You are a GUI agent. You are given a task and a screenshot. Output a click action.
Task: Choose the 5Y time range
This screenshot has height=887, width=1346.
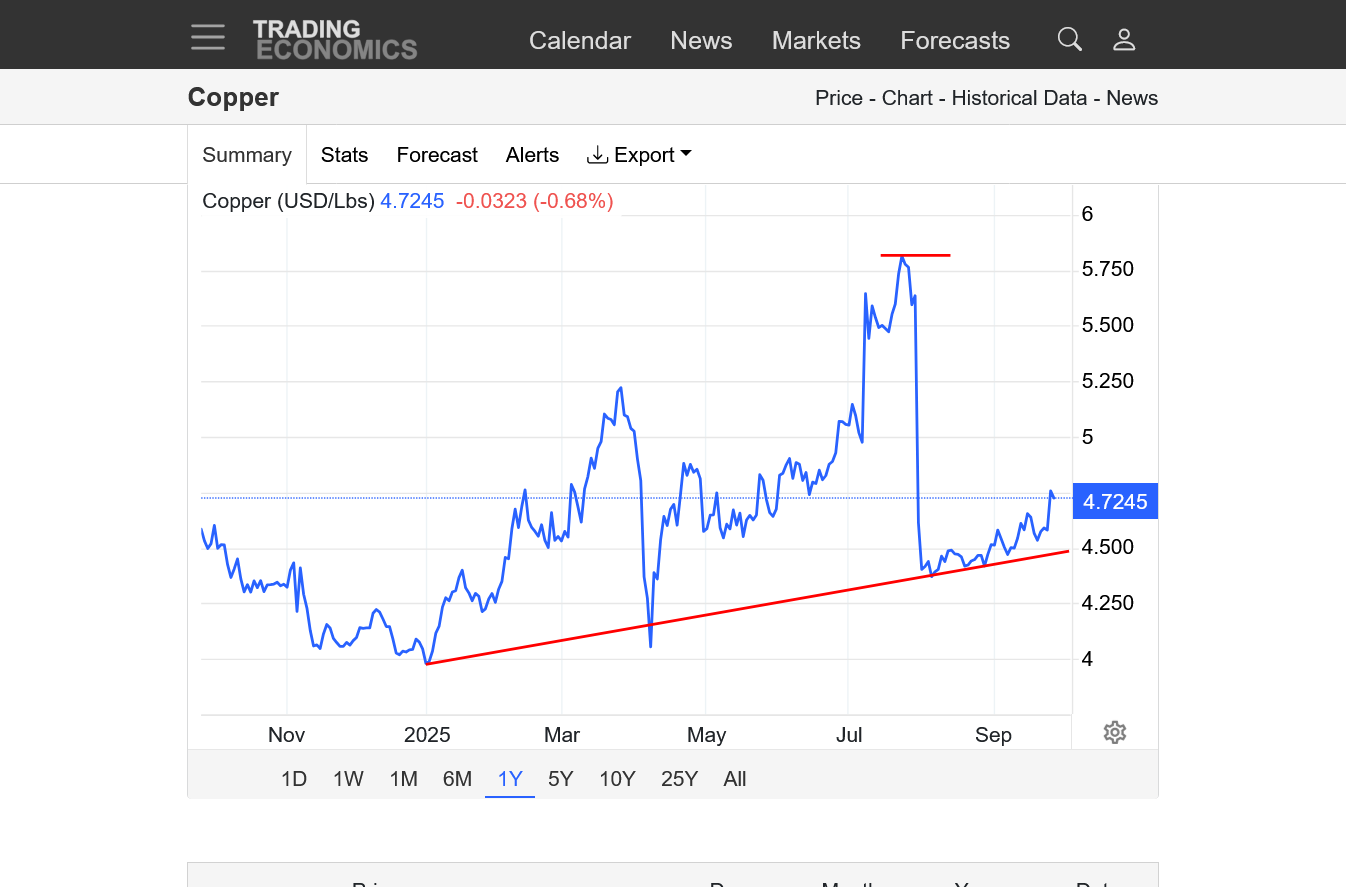561,779
